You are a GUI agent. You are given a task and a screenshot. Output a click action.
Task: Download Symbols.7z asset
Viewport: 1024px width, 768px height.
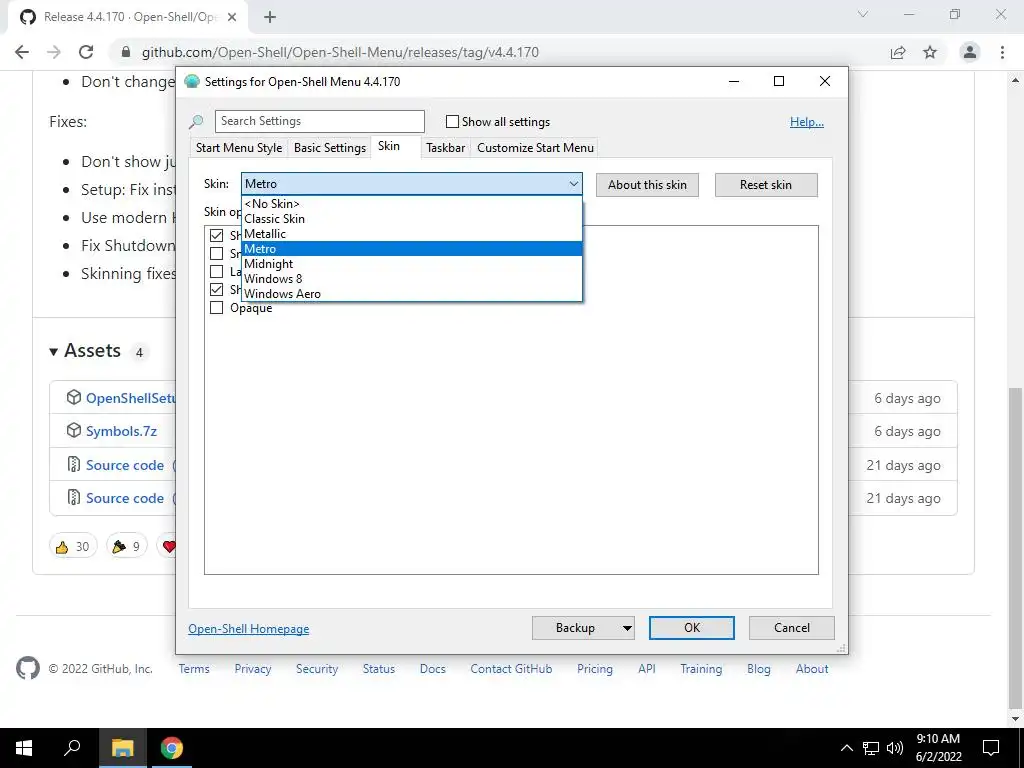(121, 431)
